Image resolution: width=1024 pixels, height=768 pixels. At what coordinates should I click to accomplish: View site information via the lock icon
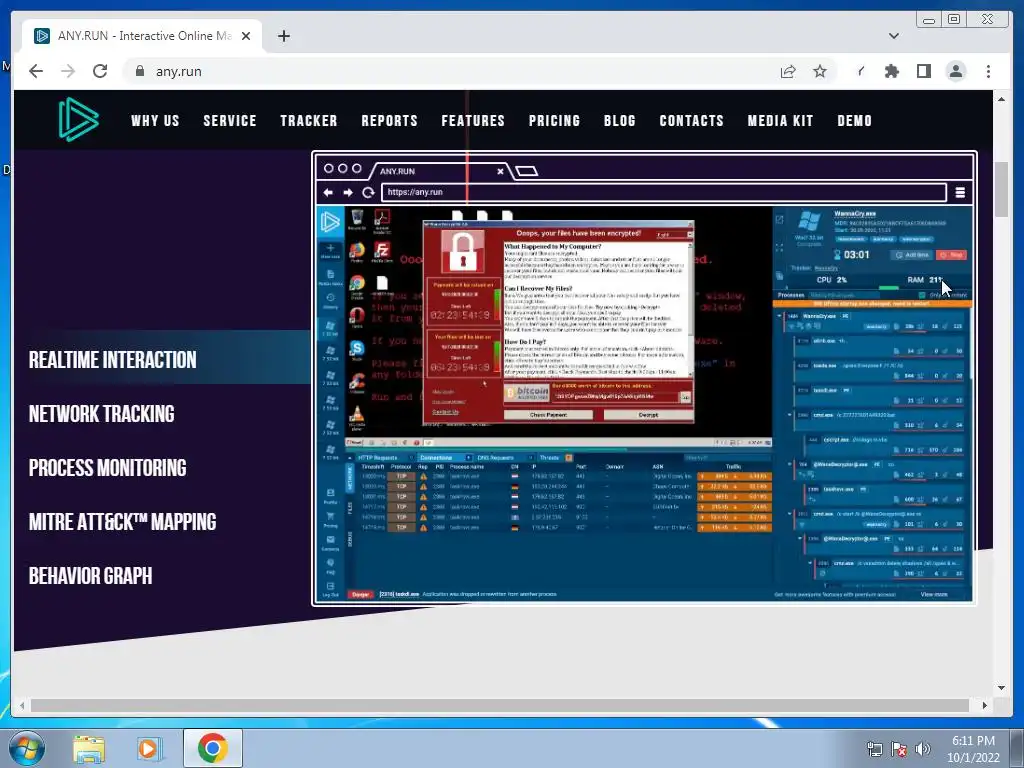(x=139, y=71)
